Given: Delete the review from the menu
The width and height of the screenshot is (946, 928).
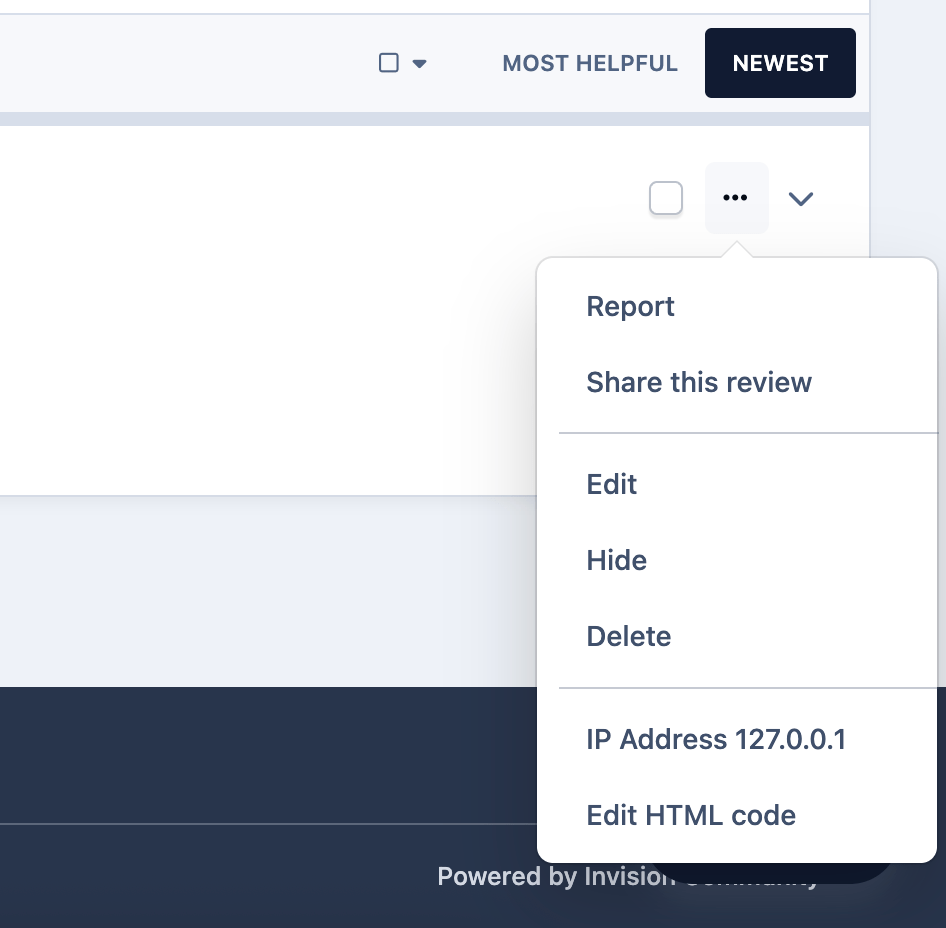Looking at the screenshot, I should coord(628,636).
